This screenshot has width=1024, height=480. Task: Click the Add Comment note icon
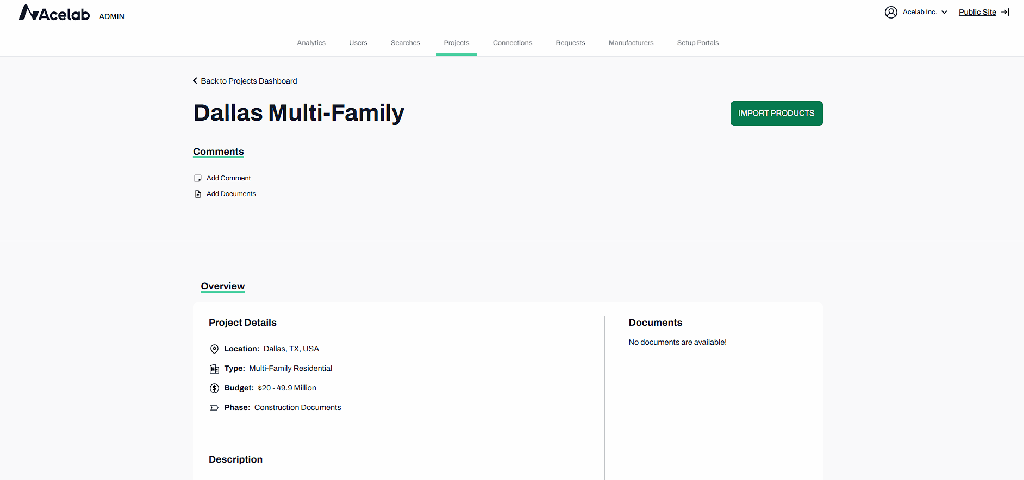point(198,178)
